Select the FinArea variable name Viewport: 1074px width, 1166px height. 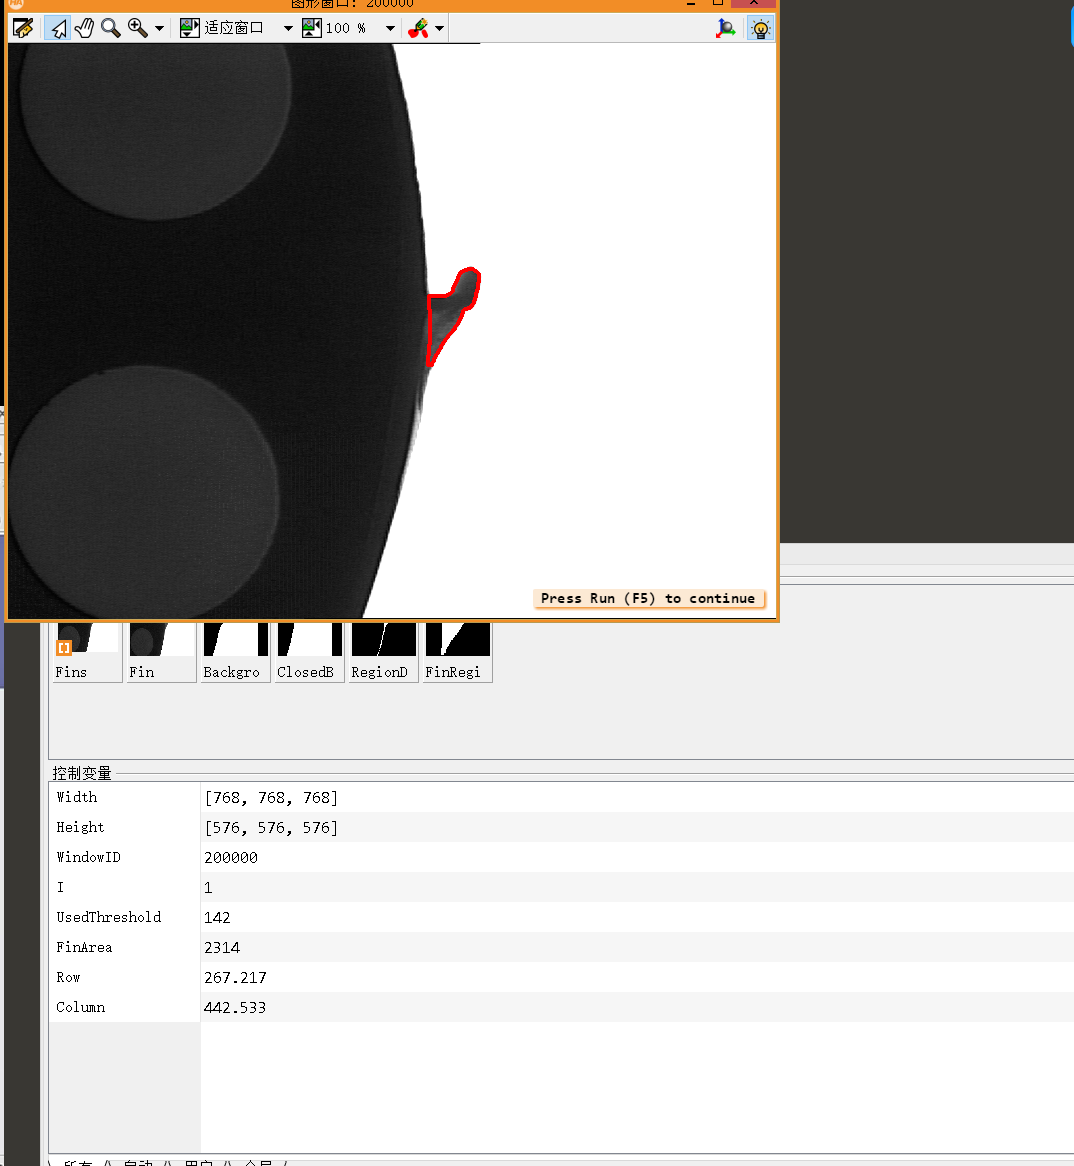click(84, 947)
